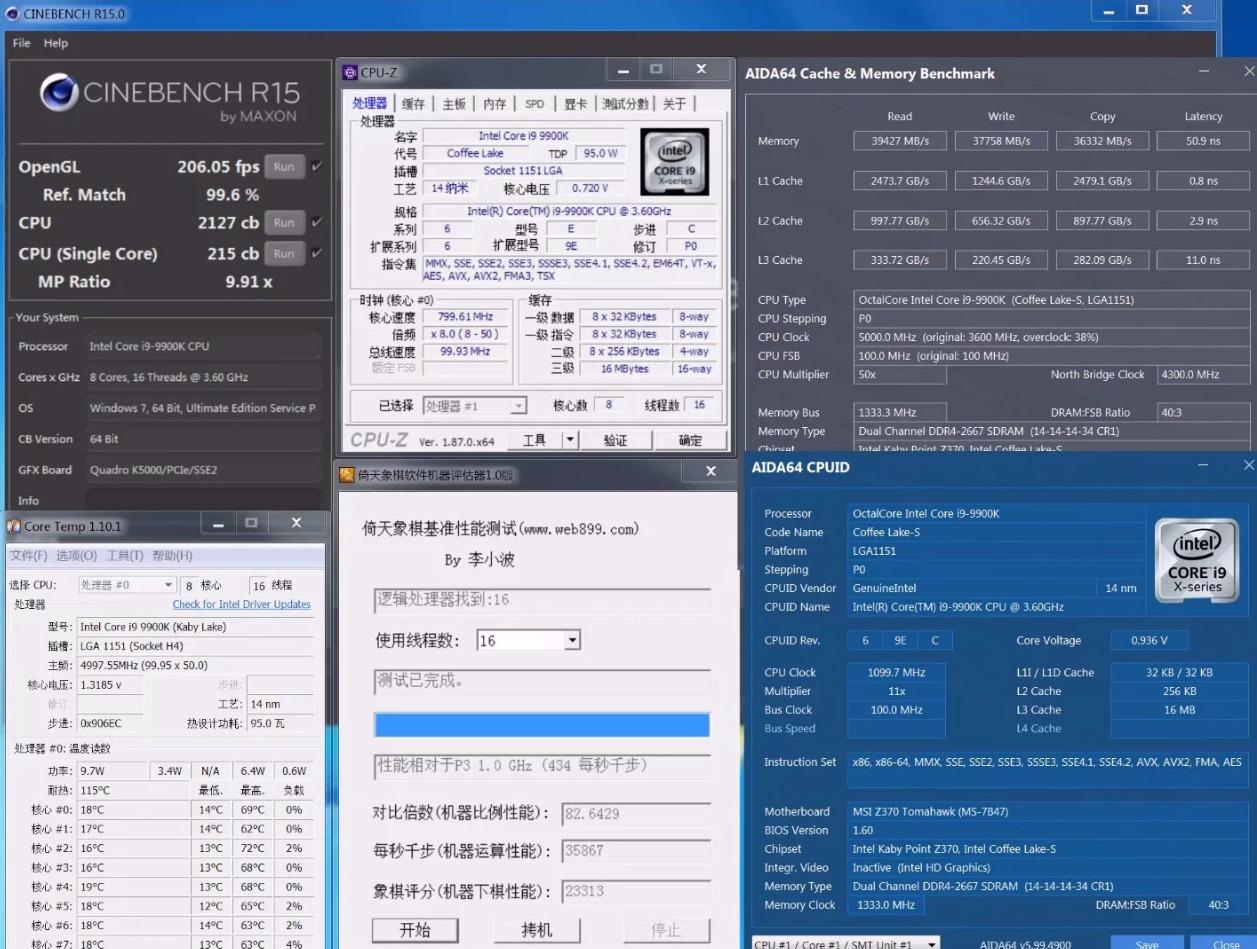Toggle the CPU Single Core test checkbox
This screenshot has height=949, width=1257.
316,254
